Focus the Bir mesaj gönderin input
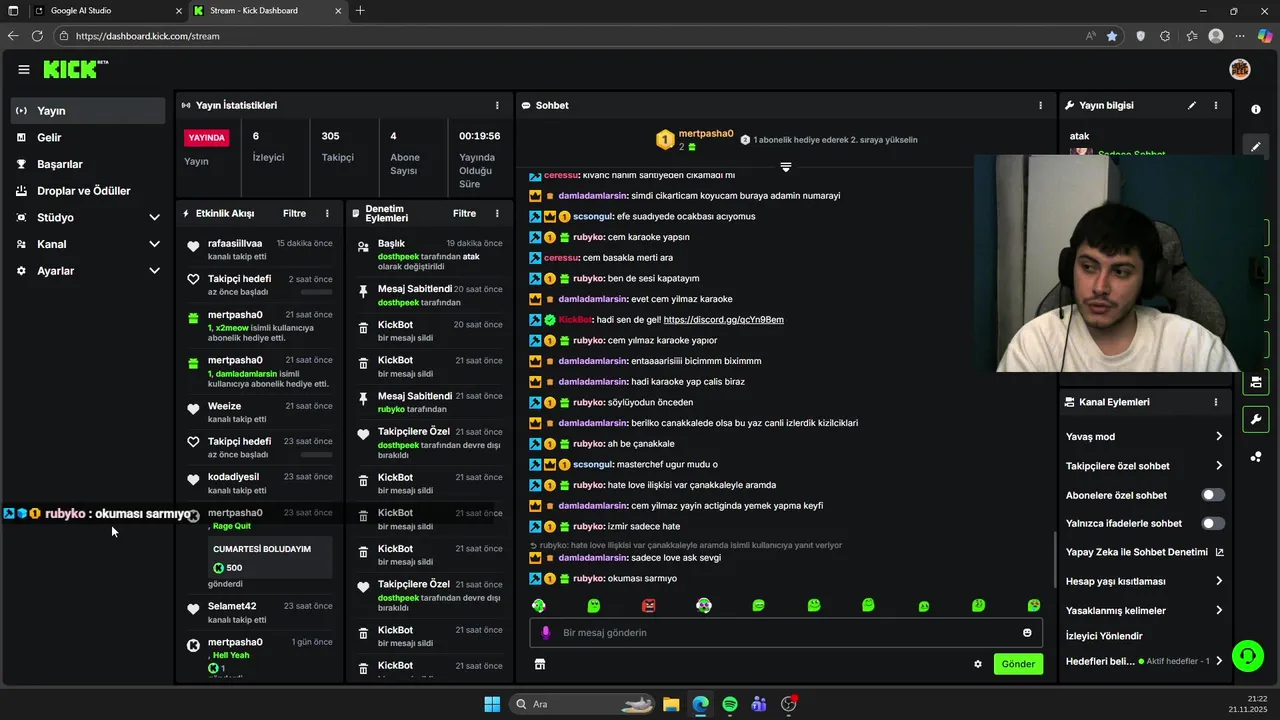The image size is (1280, 720). point(786,632)
